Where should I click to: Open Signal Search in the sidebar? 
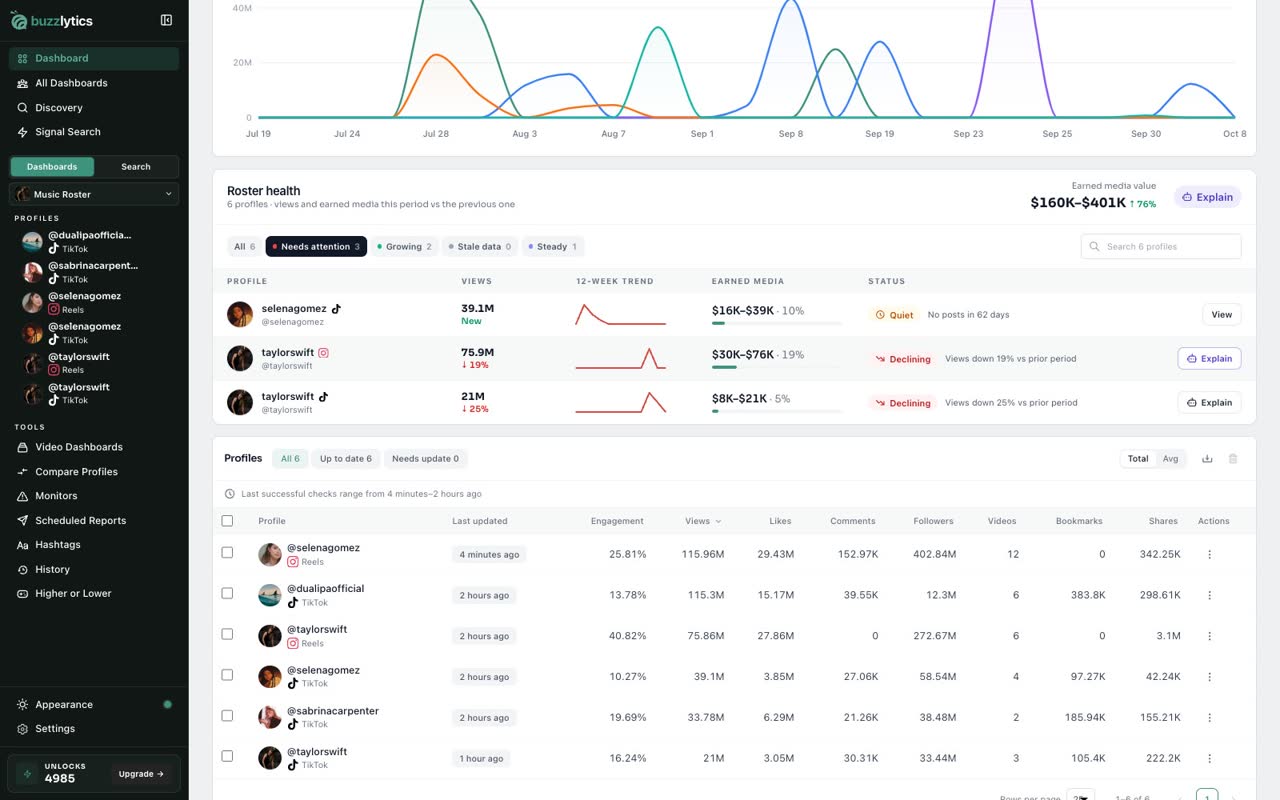click(x=94, y=132)
